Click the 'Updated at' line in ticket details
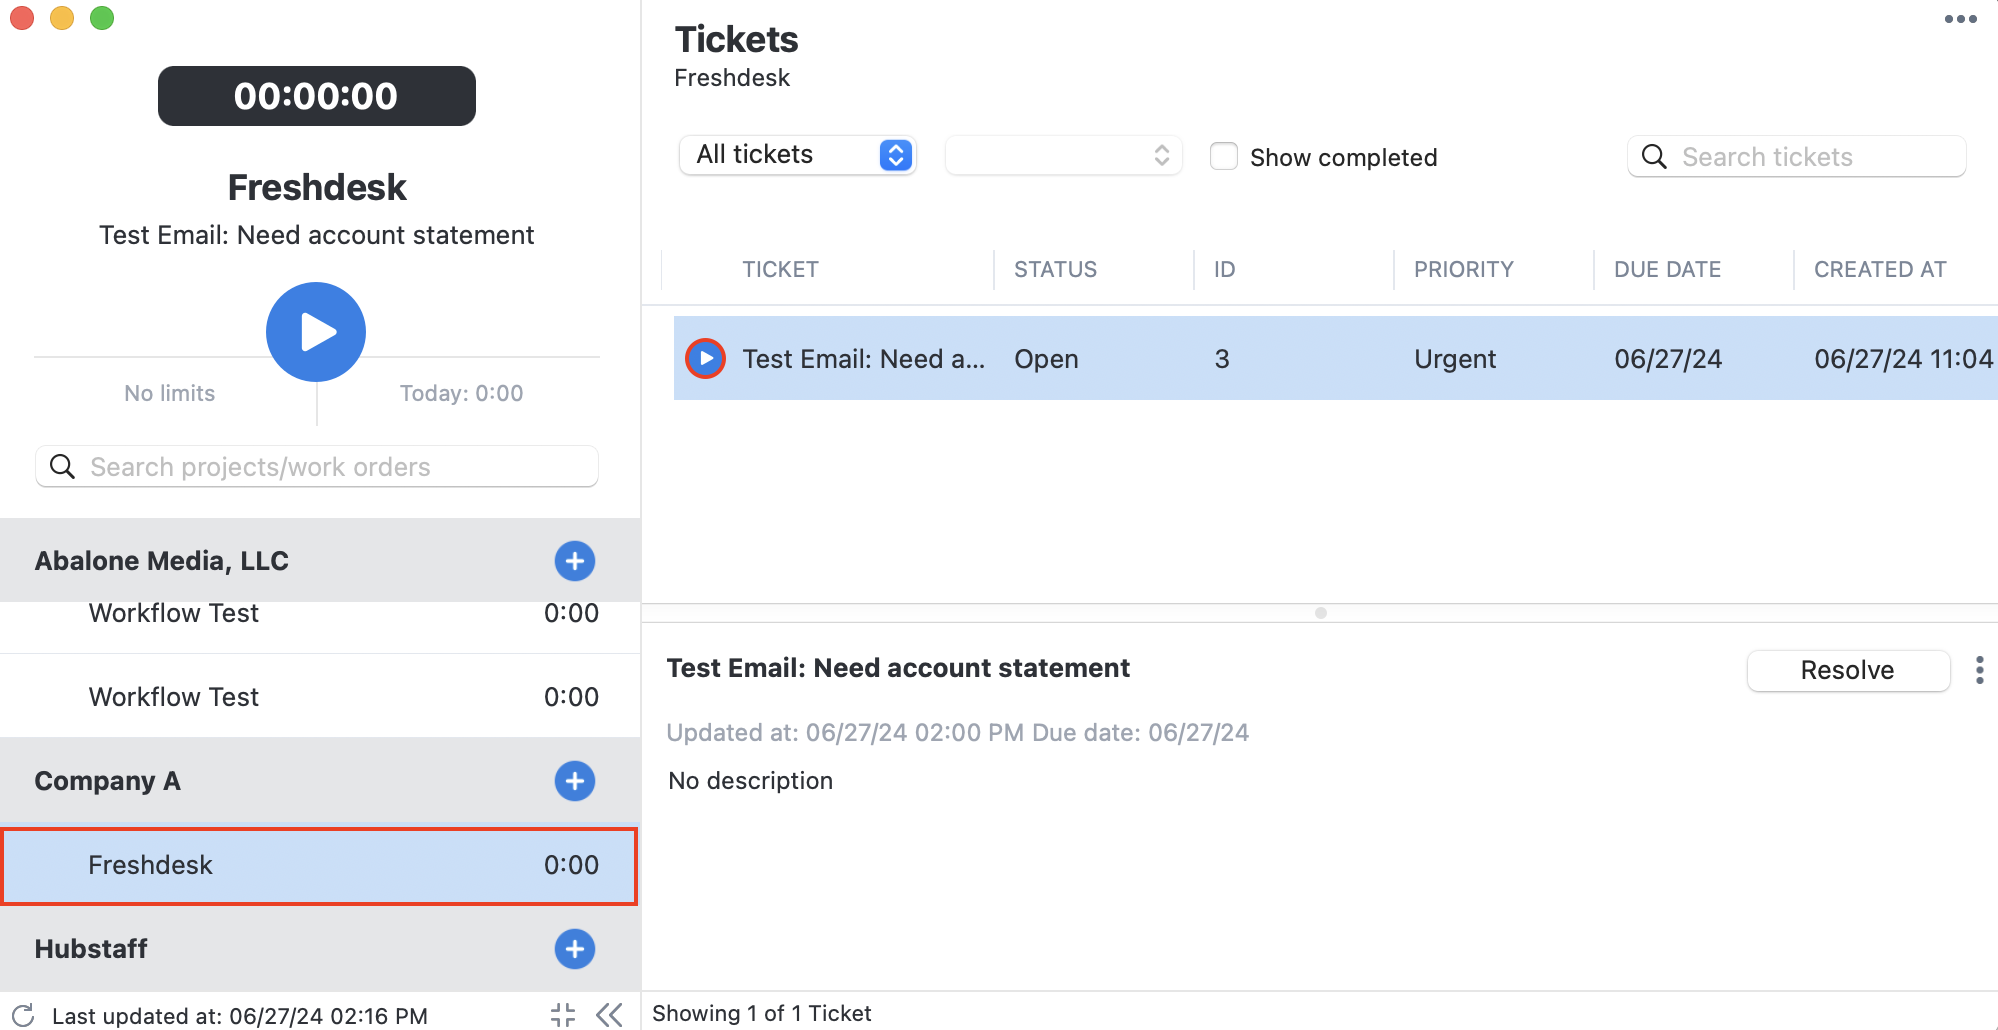1998x1030 pixels. click(957, 733)
